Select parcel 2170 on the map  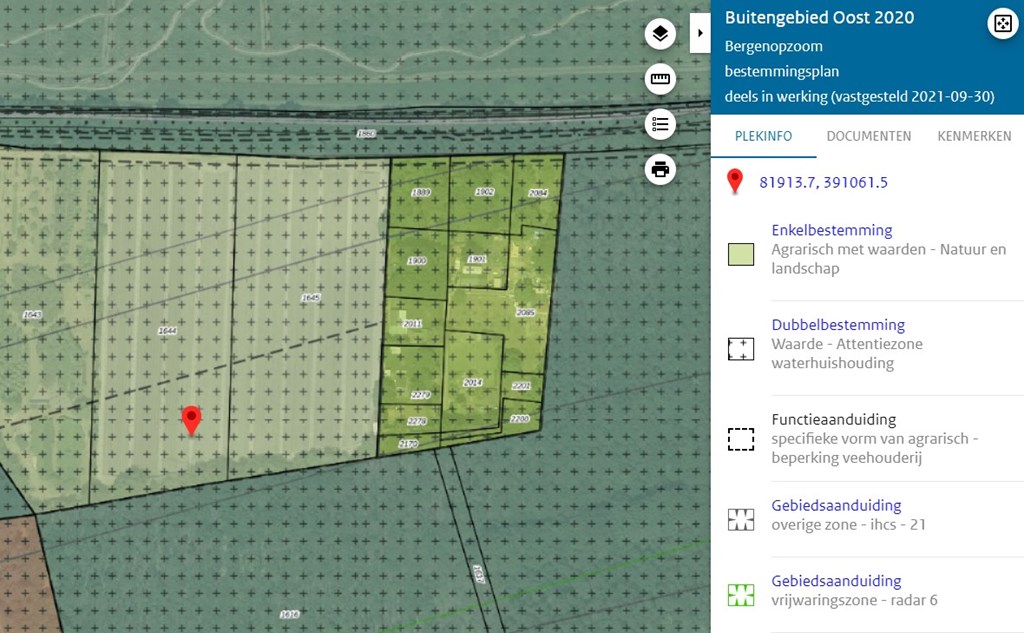click(x=408, y=444)
